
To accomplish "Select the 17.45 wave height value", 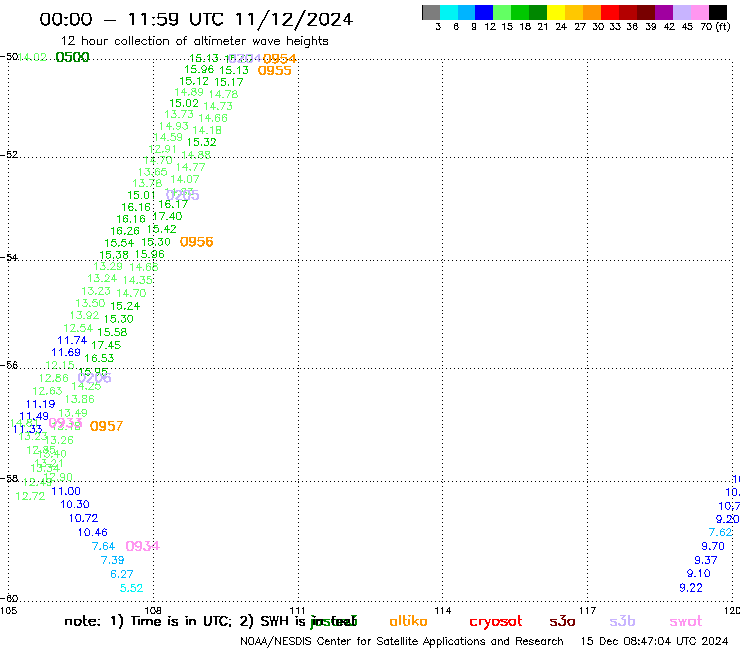I will [106, 345].
